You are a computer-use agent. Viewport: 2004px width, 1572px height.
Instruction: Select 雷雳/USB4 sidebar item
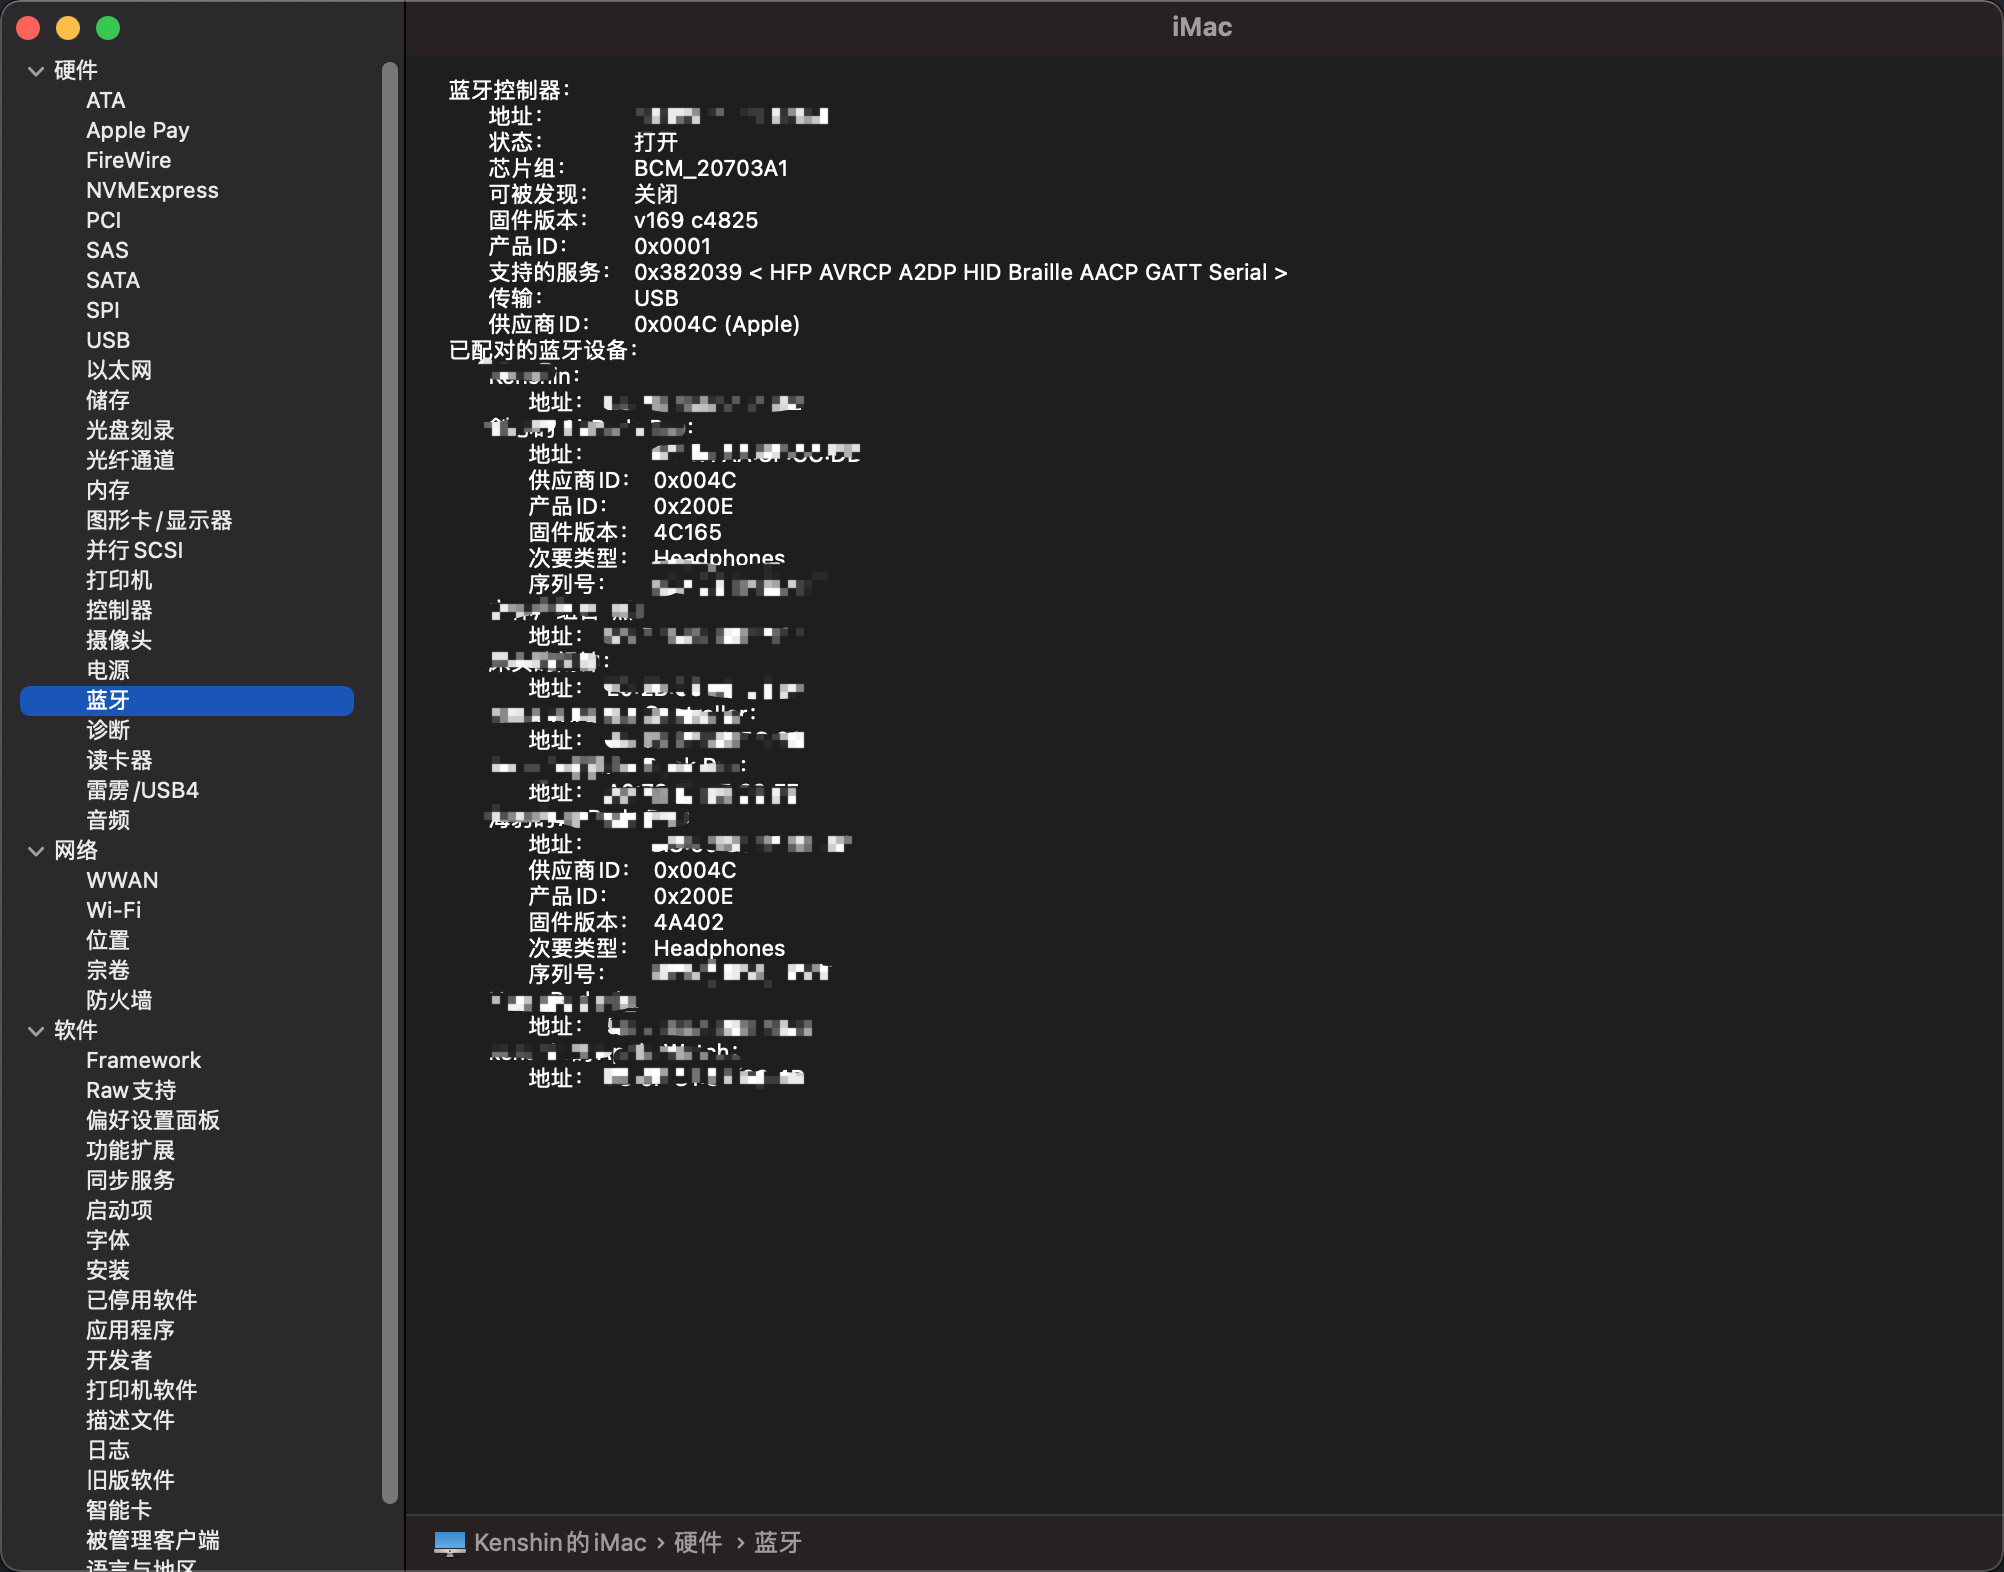142,791
